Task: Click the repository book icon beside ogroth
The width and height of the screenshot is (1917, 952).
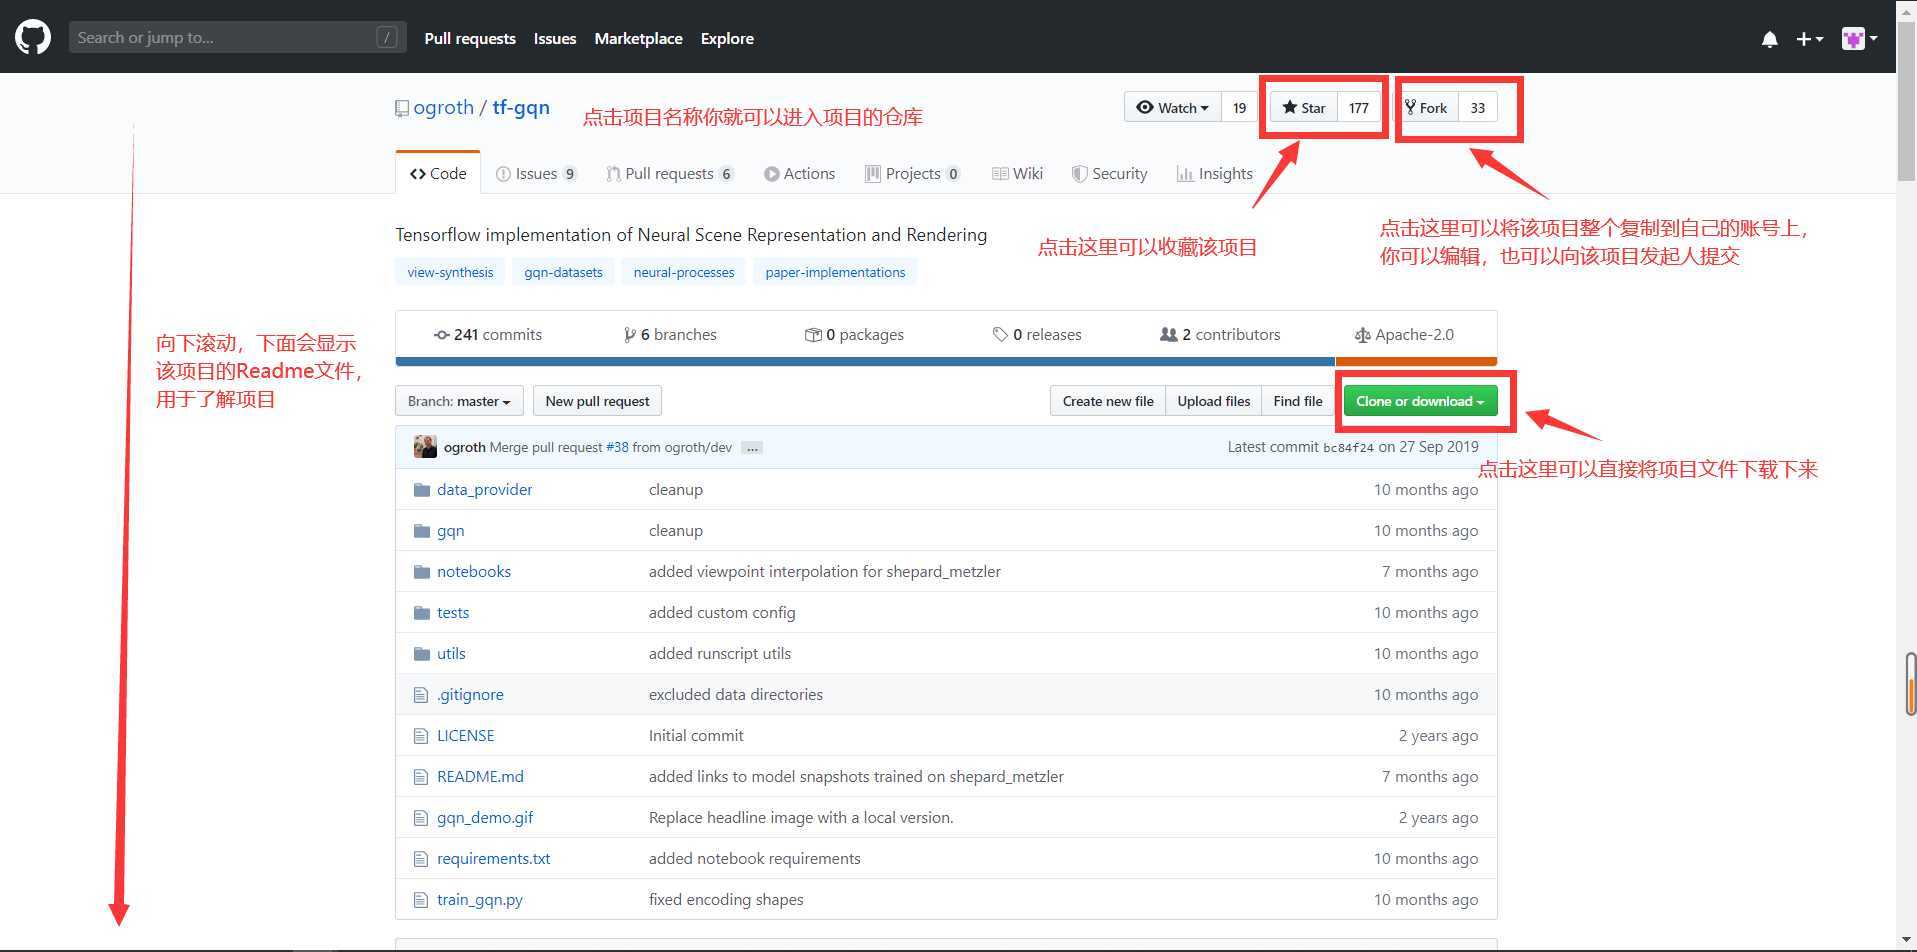Action: pyautogui.click(x=402, y=108)
